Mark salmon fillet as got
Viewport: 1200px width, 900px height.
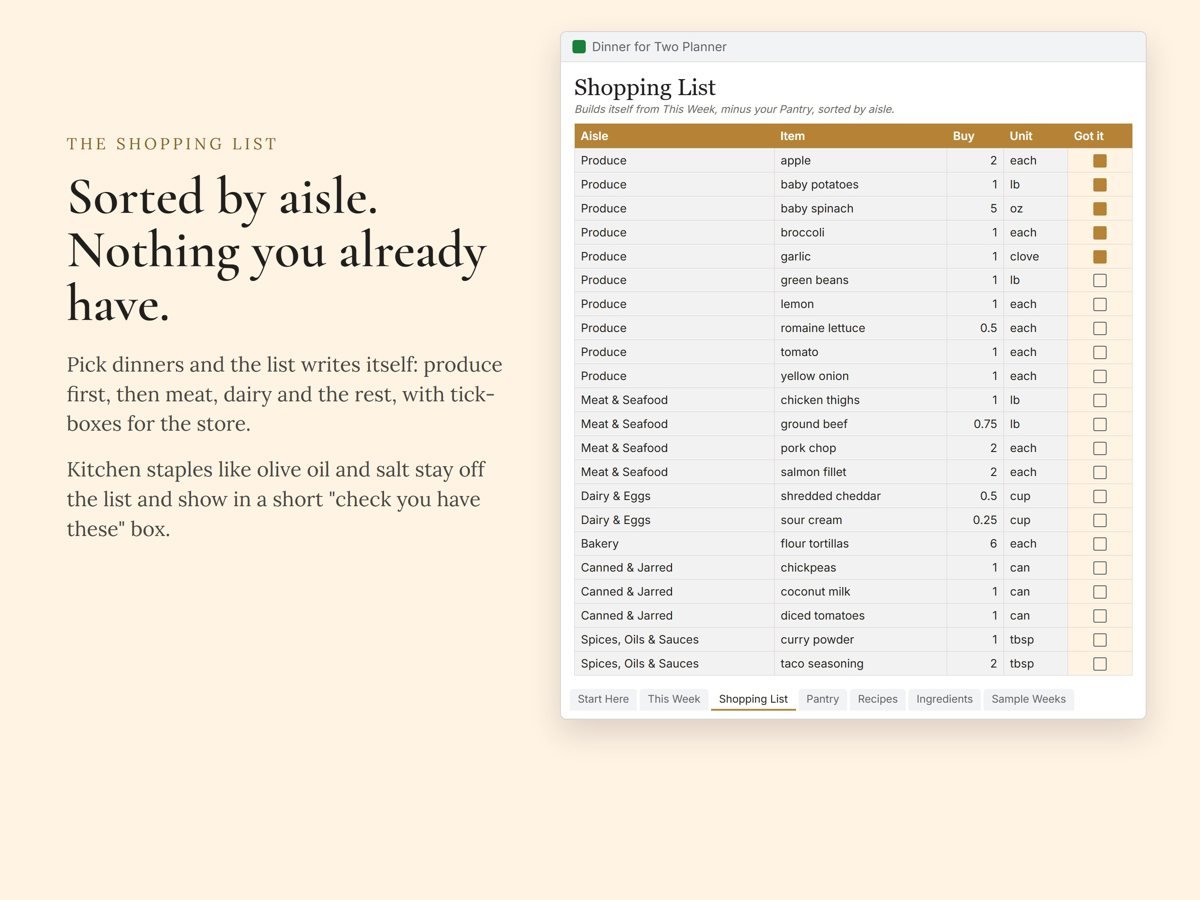click(x=1100, y=473)
